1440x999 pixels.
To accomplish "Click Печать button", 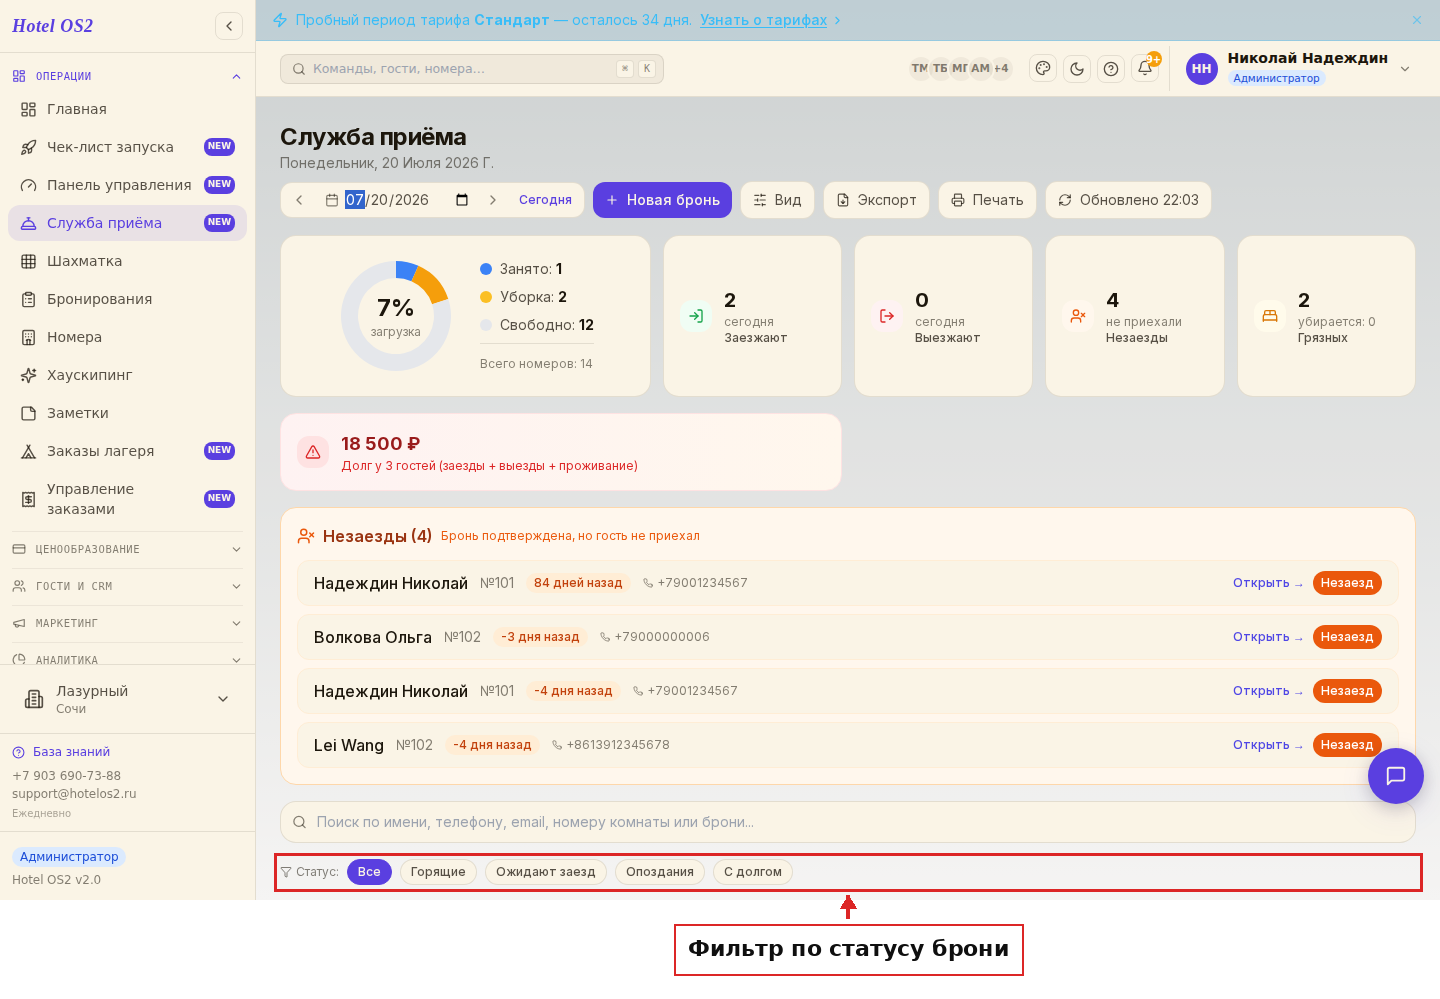I will tap(988, 200).
